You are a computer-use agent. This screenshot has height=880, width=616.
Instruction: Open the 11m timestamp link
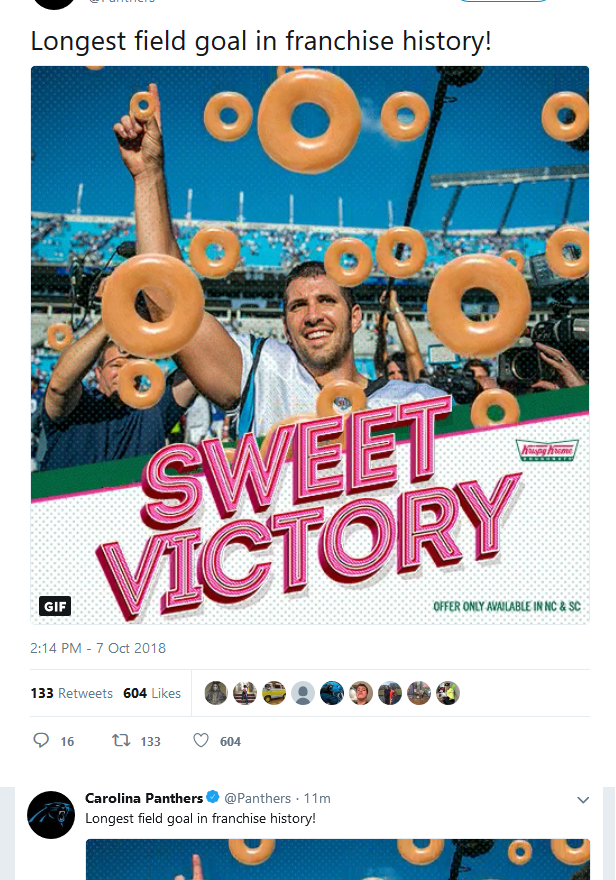pyautogui.click(x=317, y=798)
